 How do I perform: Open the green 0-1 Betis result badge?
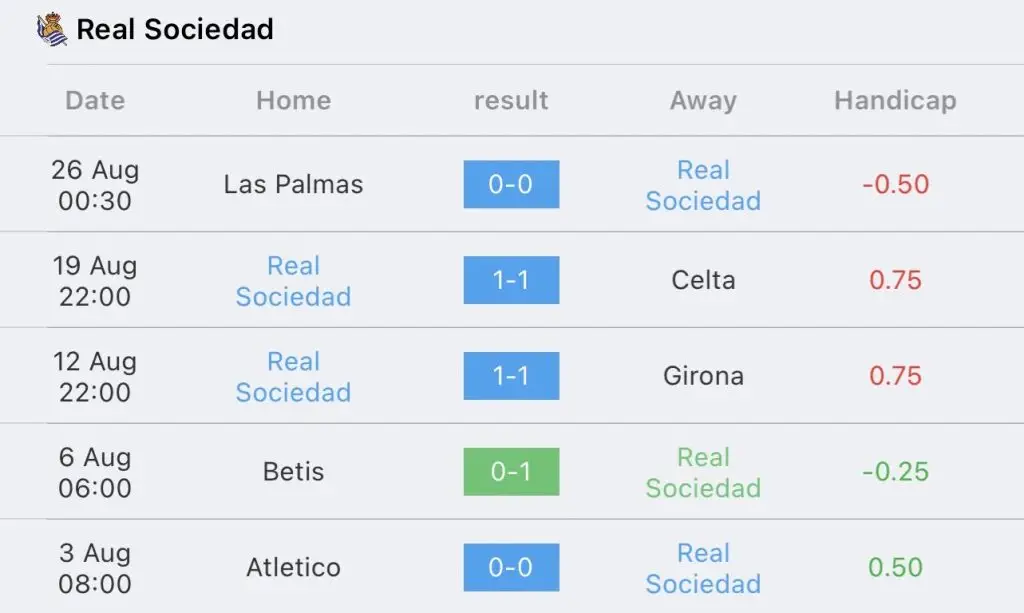511,471
